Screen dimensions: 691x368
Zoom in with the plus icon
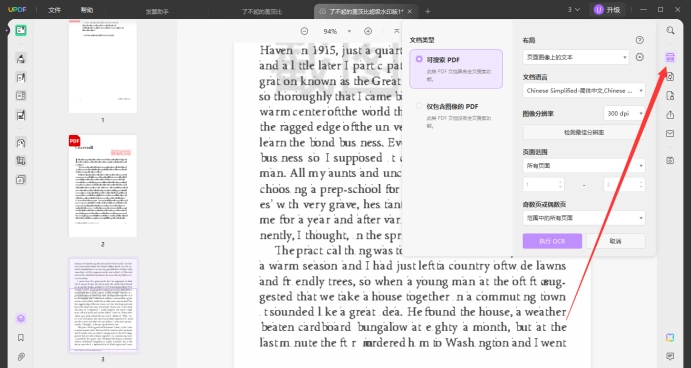click(x=368, y=31)
